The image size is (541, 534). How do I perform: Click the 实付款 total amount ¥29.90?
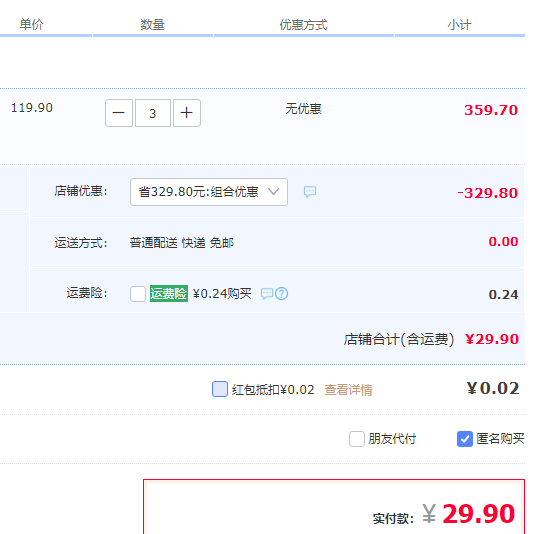pyautogui.click(x=469, y=514)
